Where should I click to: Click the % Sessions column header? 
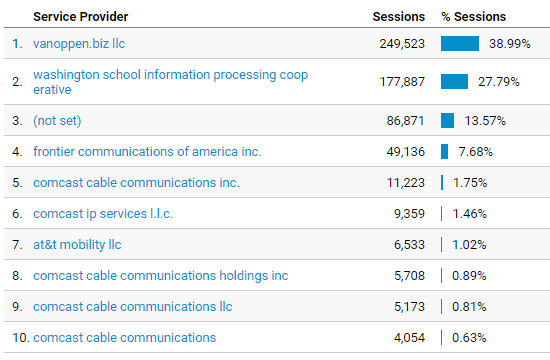pyautogui.click(x=474, y=16)
